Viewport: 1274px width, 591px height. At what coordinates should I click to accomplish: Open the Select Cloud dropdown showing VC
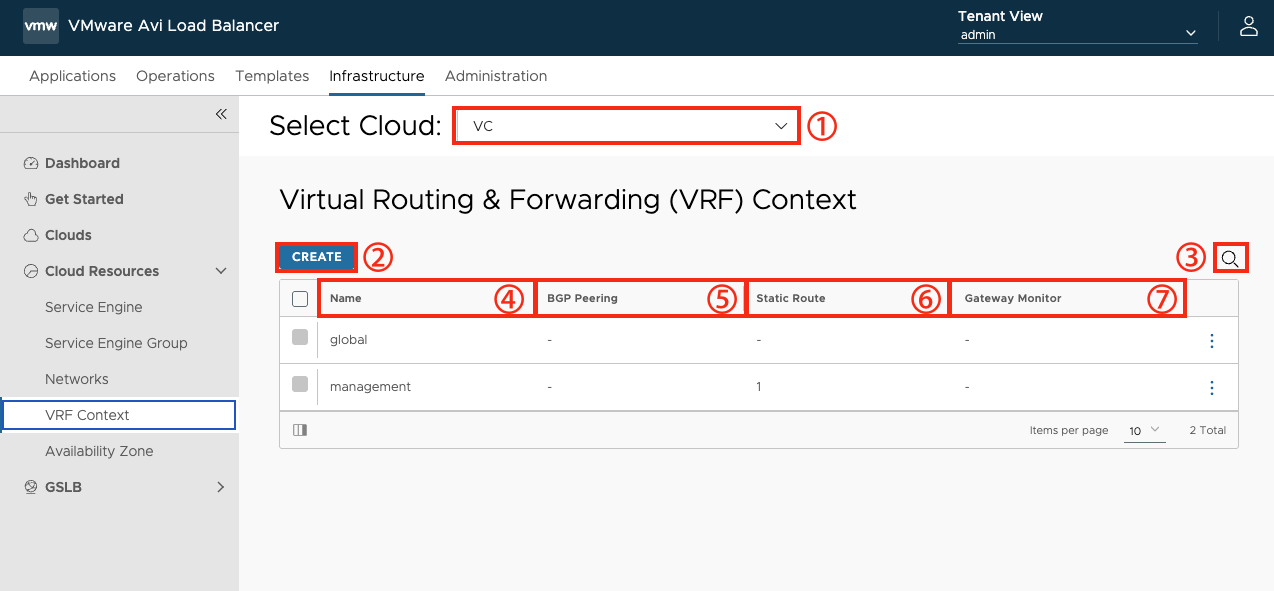point(627,126)
